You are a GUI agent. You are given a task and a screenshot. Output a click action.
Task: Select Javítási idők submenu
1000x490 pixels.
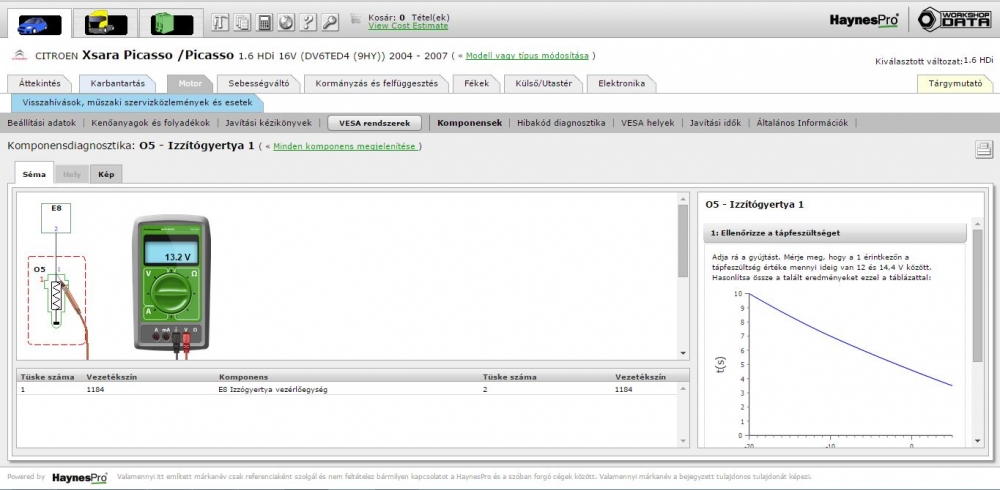pos(715,123)
